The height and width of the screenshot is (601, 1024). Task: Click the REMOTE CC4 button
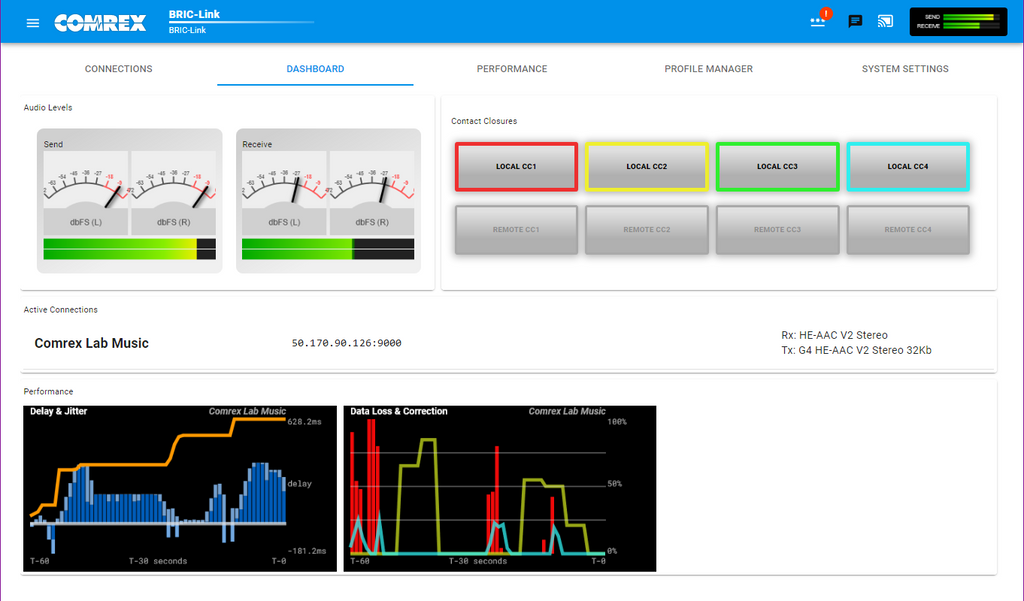point(908,230)
